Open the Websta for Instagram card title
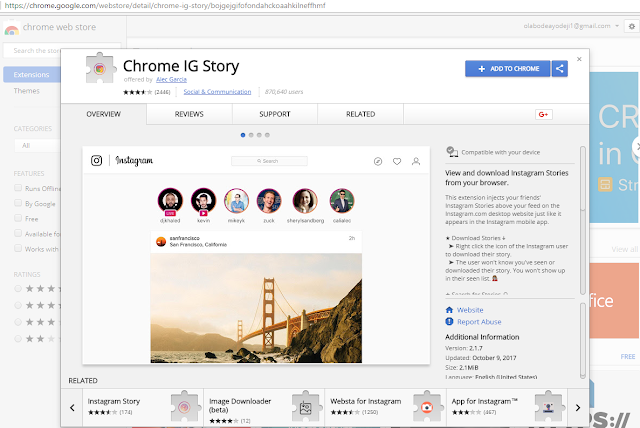 (x=366, y=401)
